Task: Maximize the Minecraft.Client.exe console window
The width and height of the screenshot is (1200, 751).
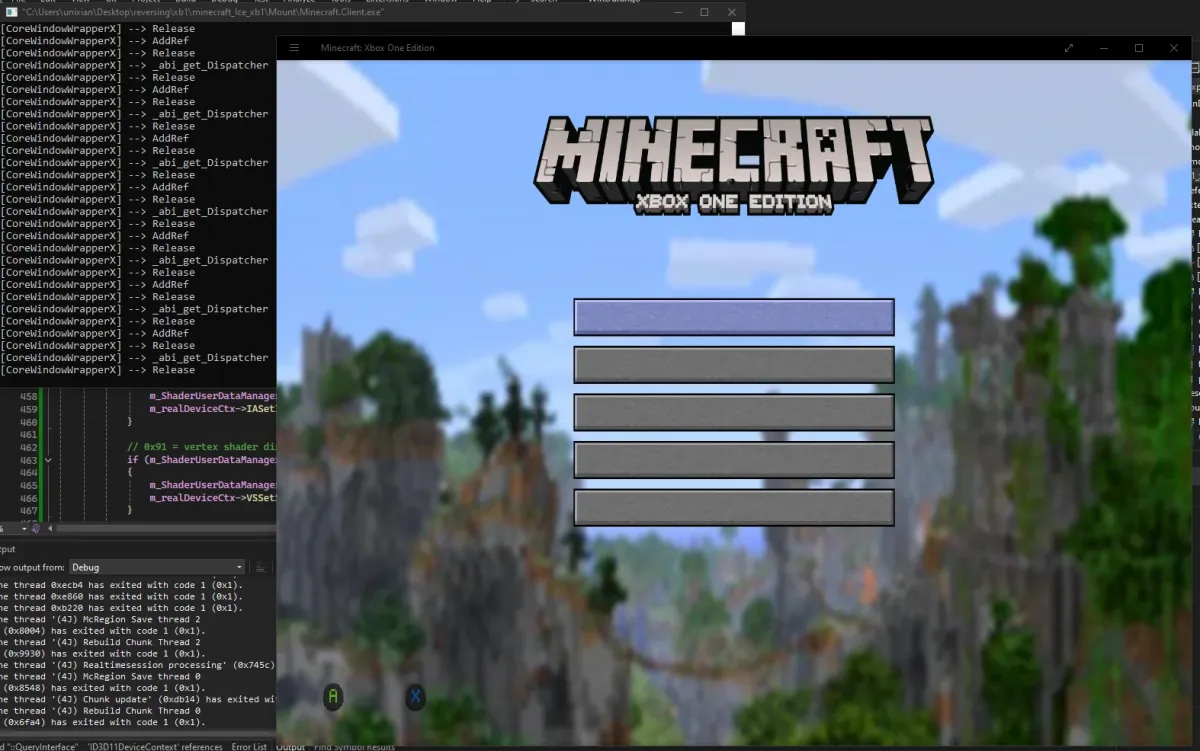Action: [x=704, y=12]
